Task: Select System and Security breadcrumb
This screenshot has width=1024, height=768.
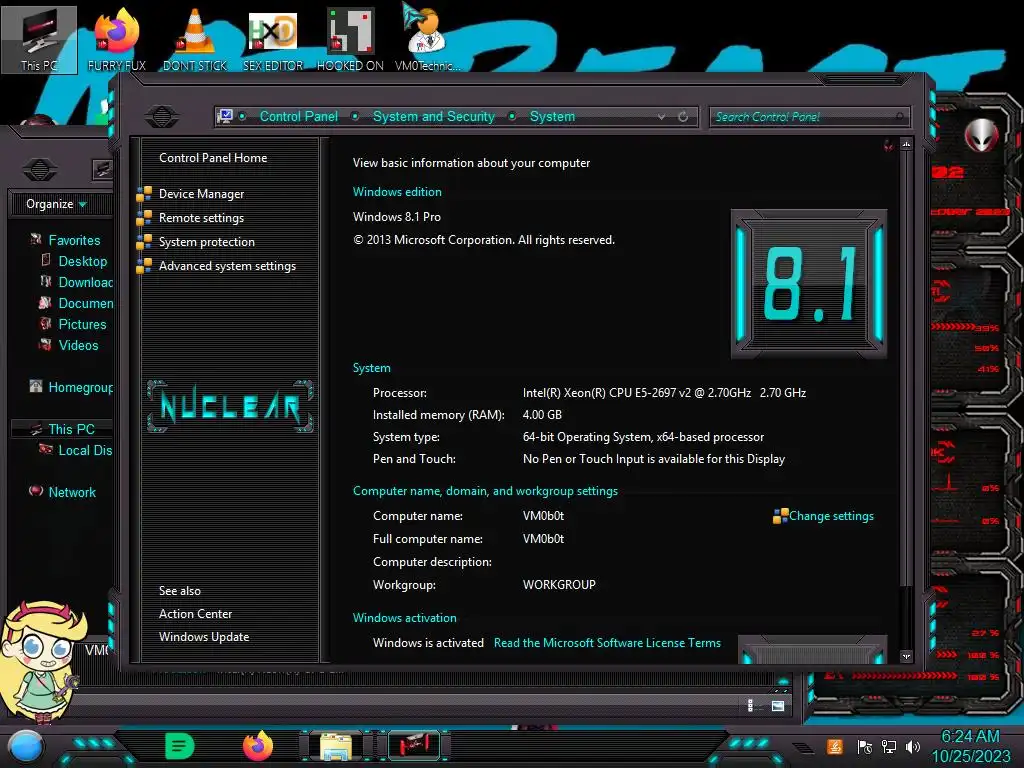Action: pos(434,116)
